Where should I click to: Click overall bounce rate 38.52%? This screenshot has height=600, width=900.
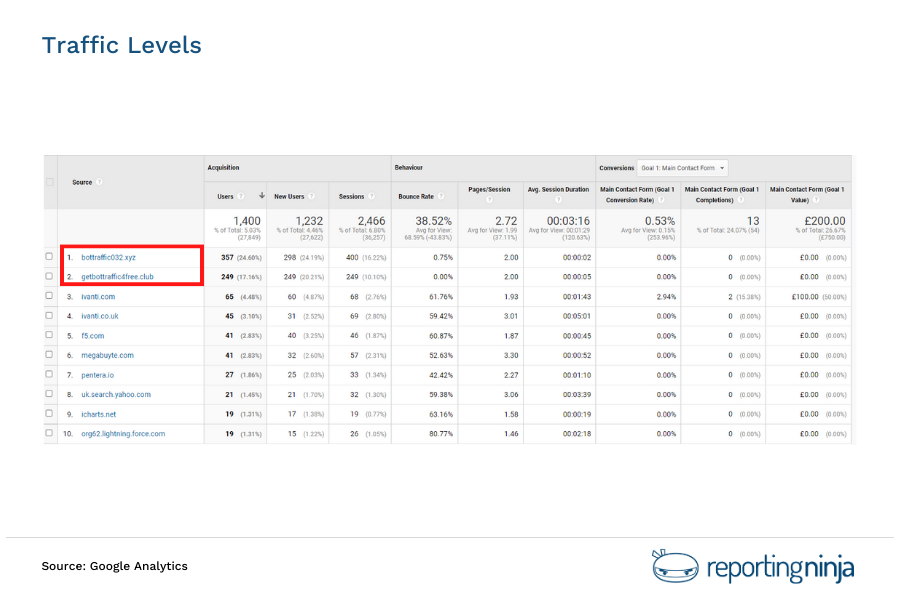tap(433, 221)
